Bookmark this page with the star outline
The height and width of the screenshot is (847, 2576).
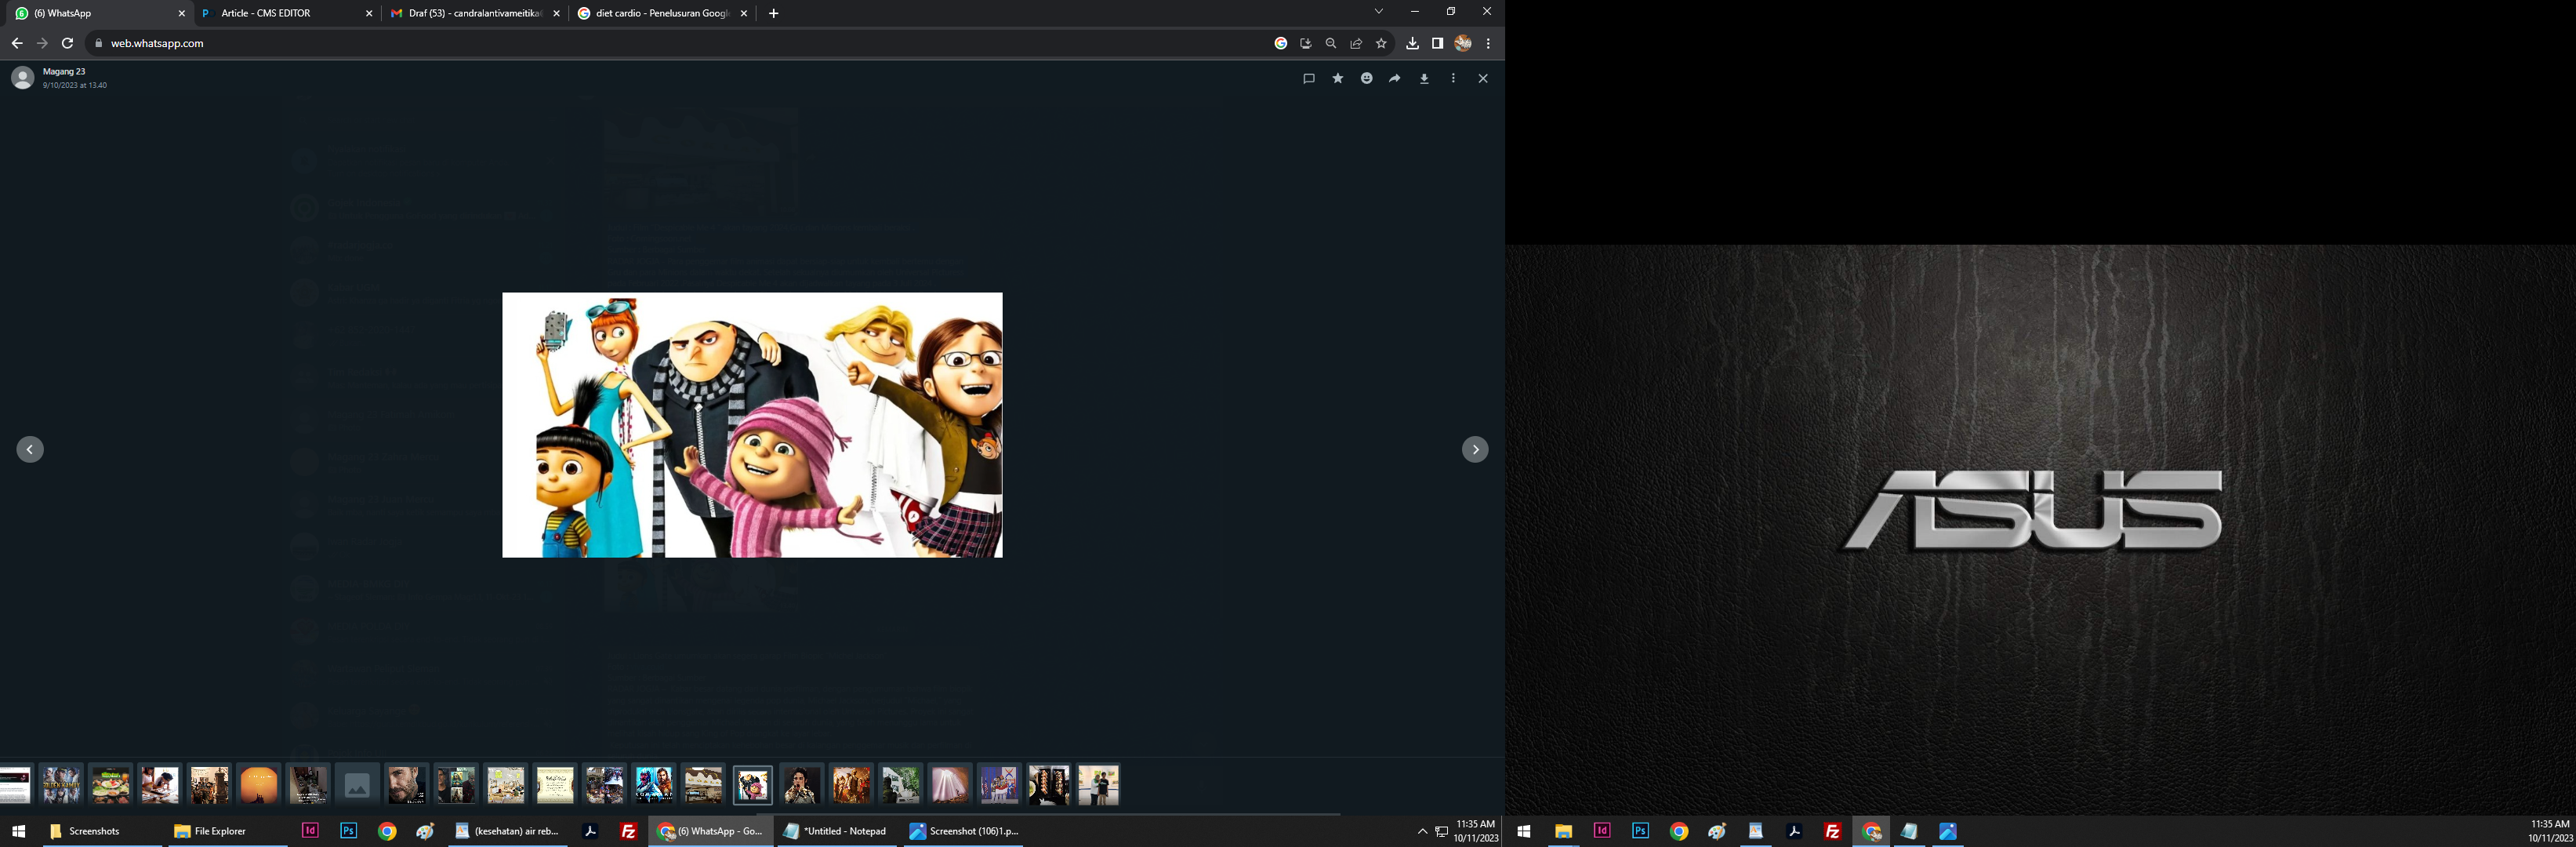point(1381,43)
